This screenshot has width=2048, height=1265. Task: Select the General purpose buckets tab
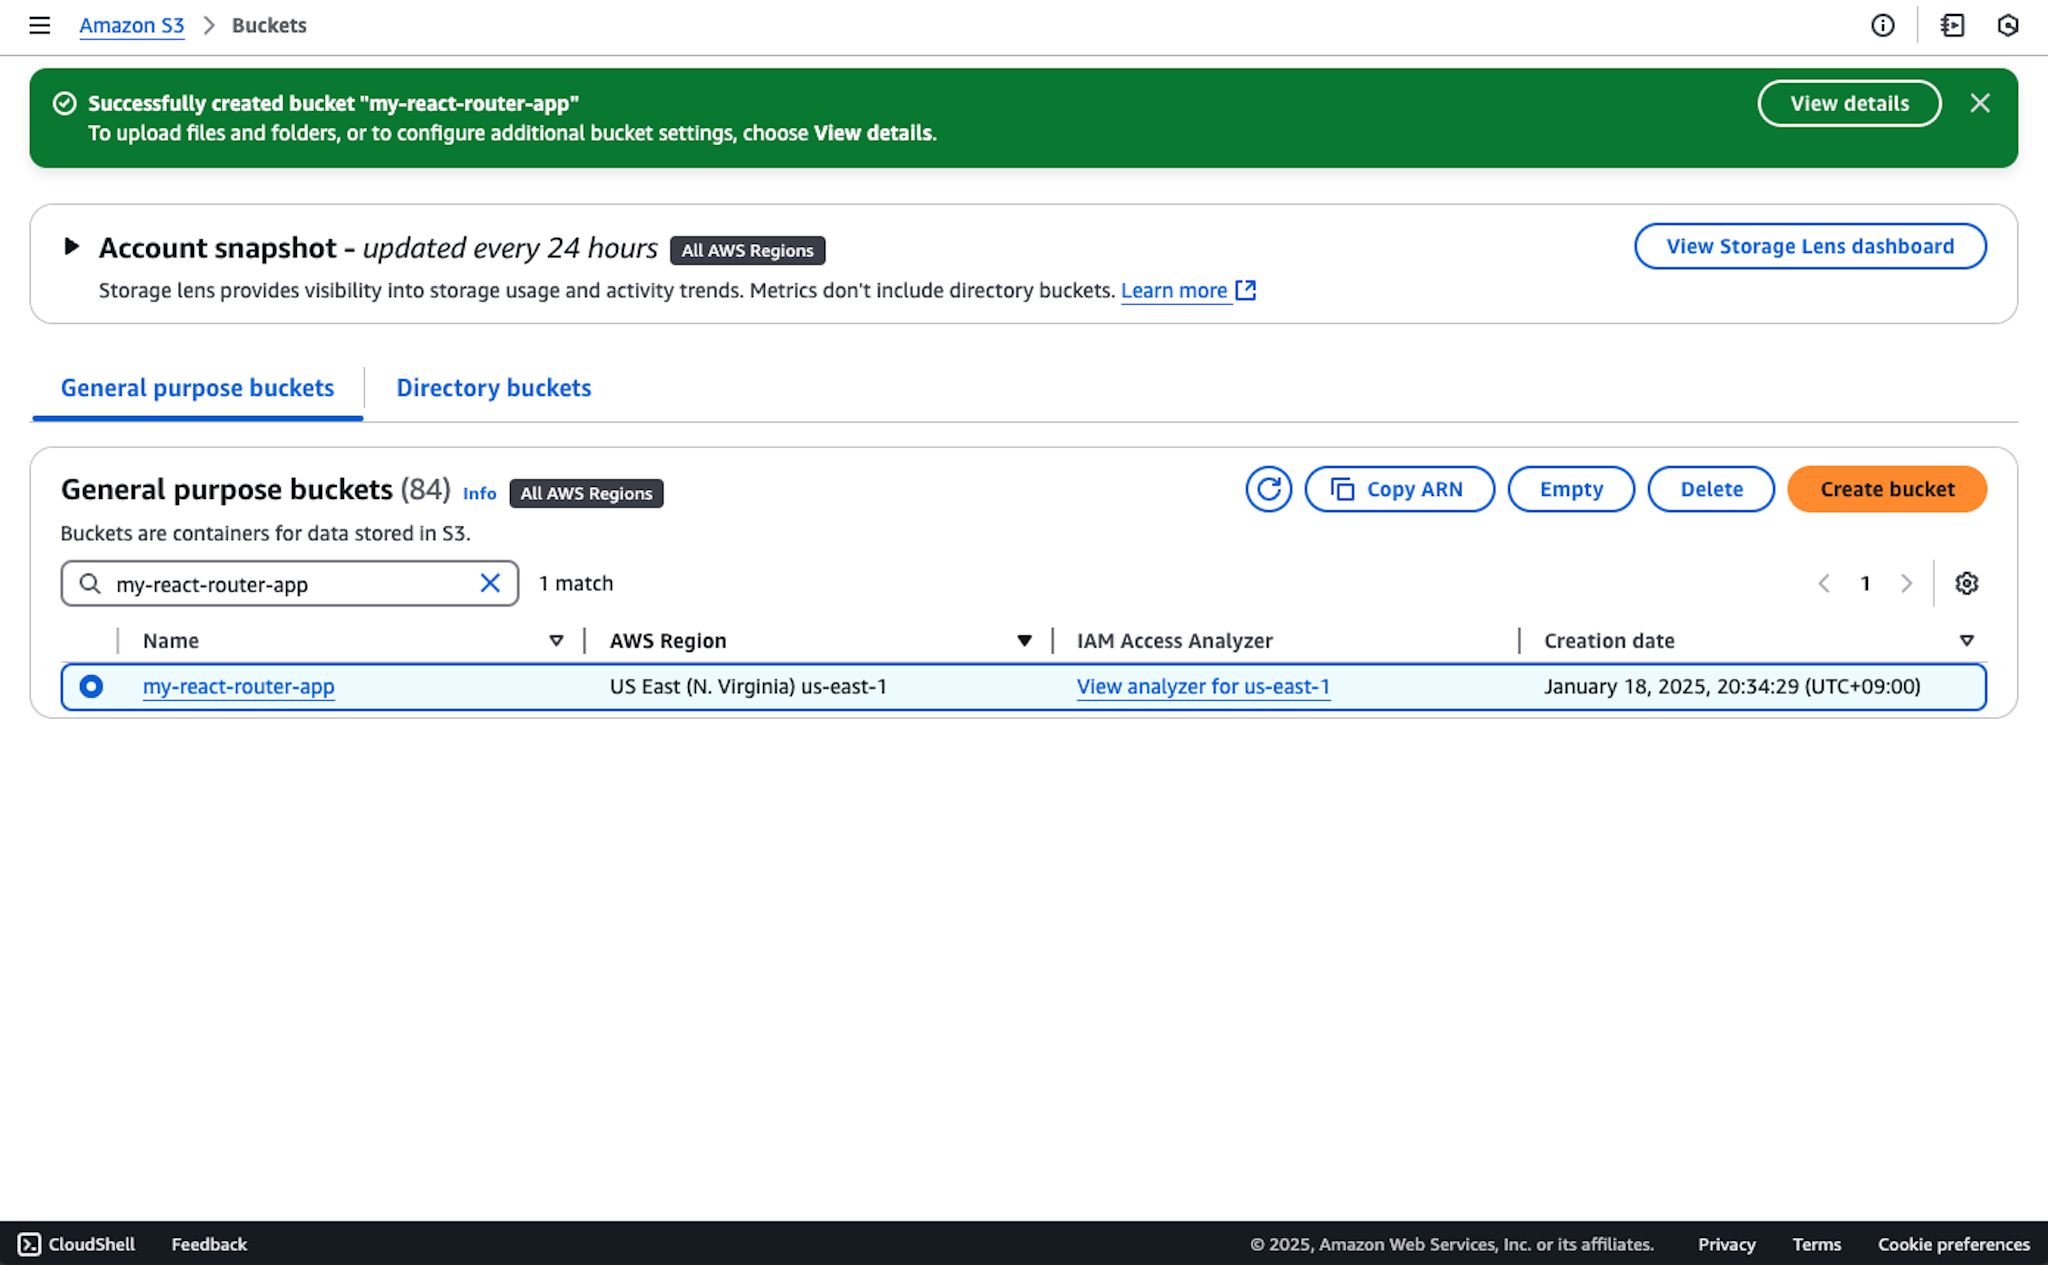coord(197,388)
